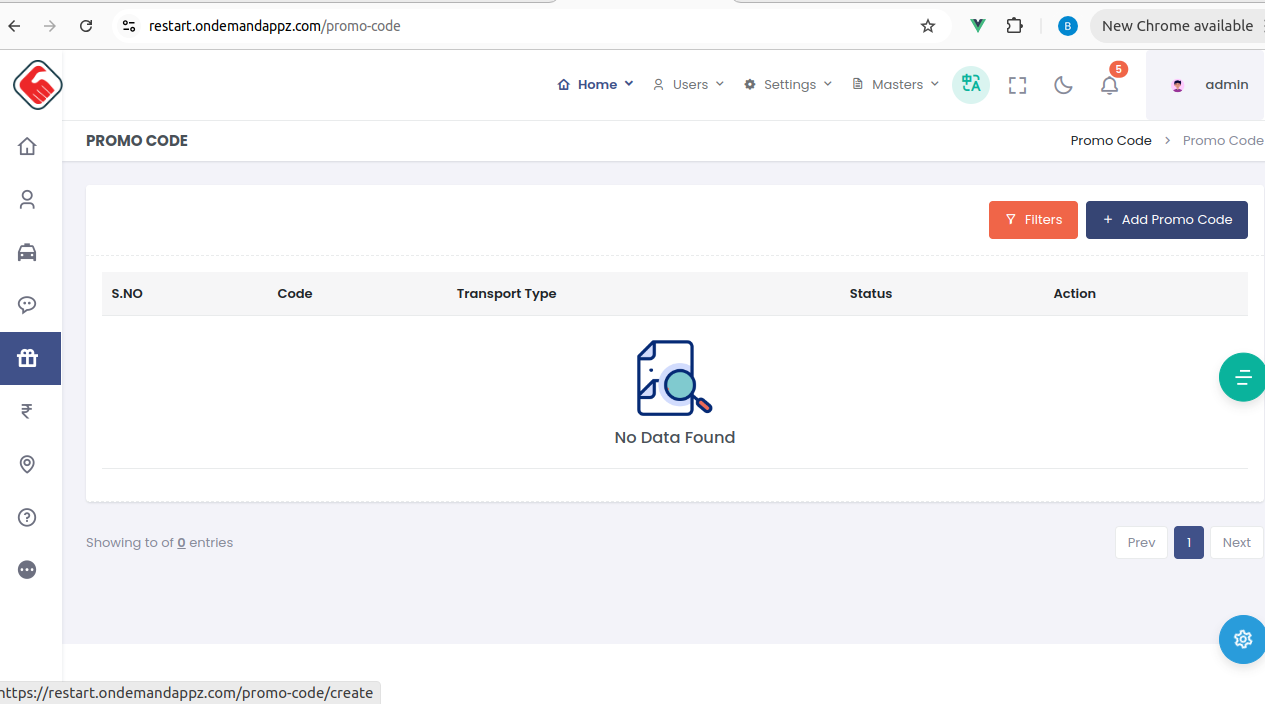Open the Settings dropdown menu

(788, 85)
